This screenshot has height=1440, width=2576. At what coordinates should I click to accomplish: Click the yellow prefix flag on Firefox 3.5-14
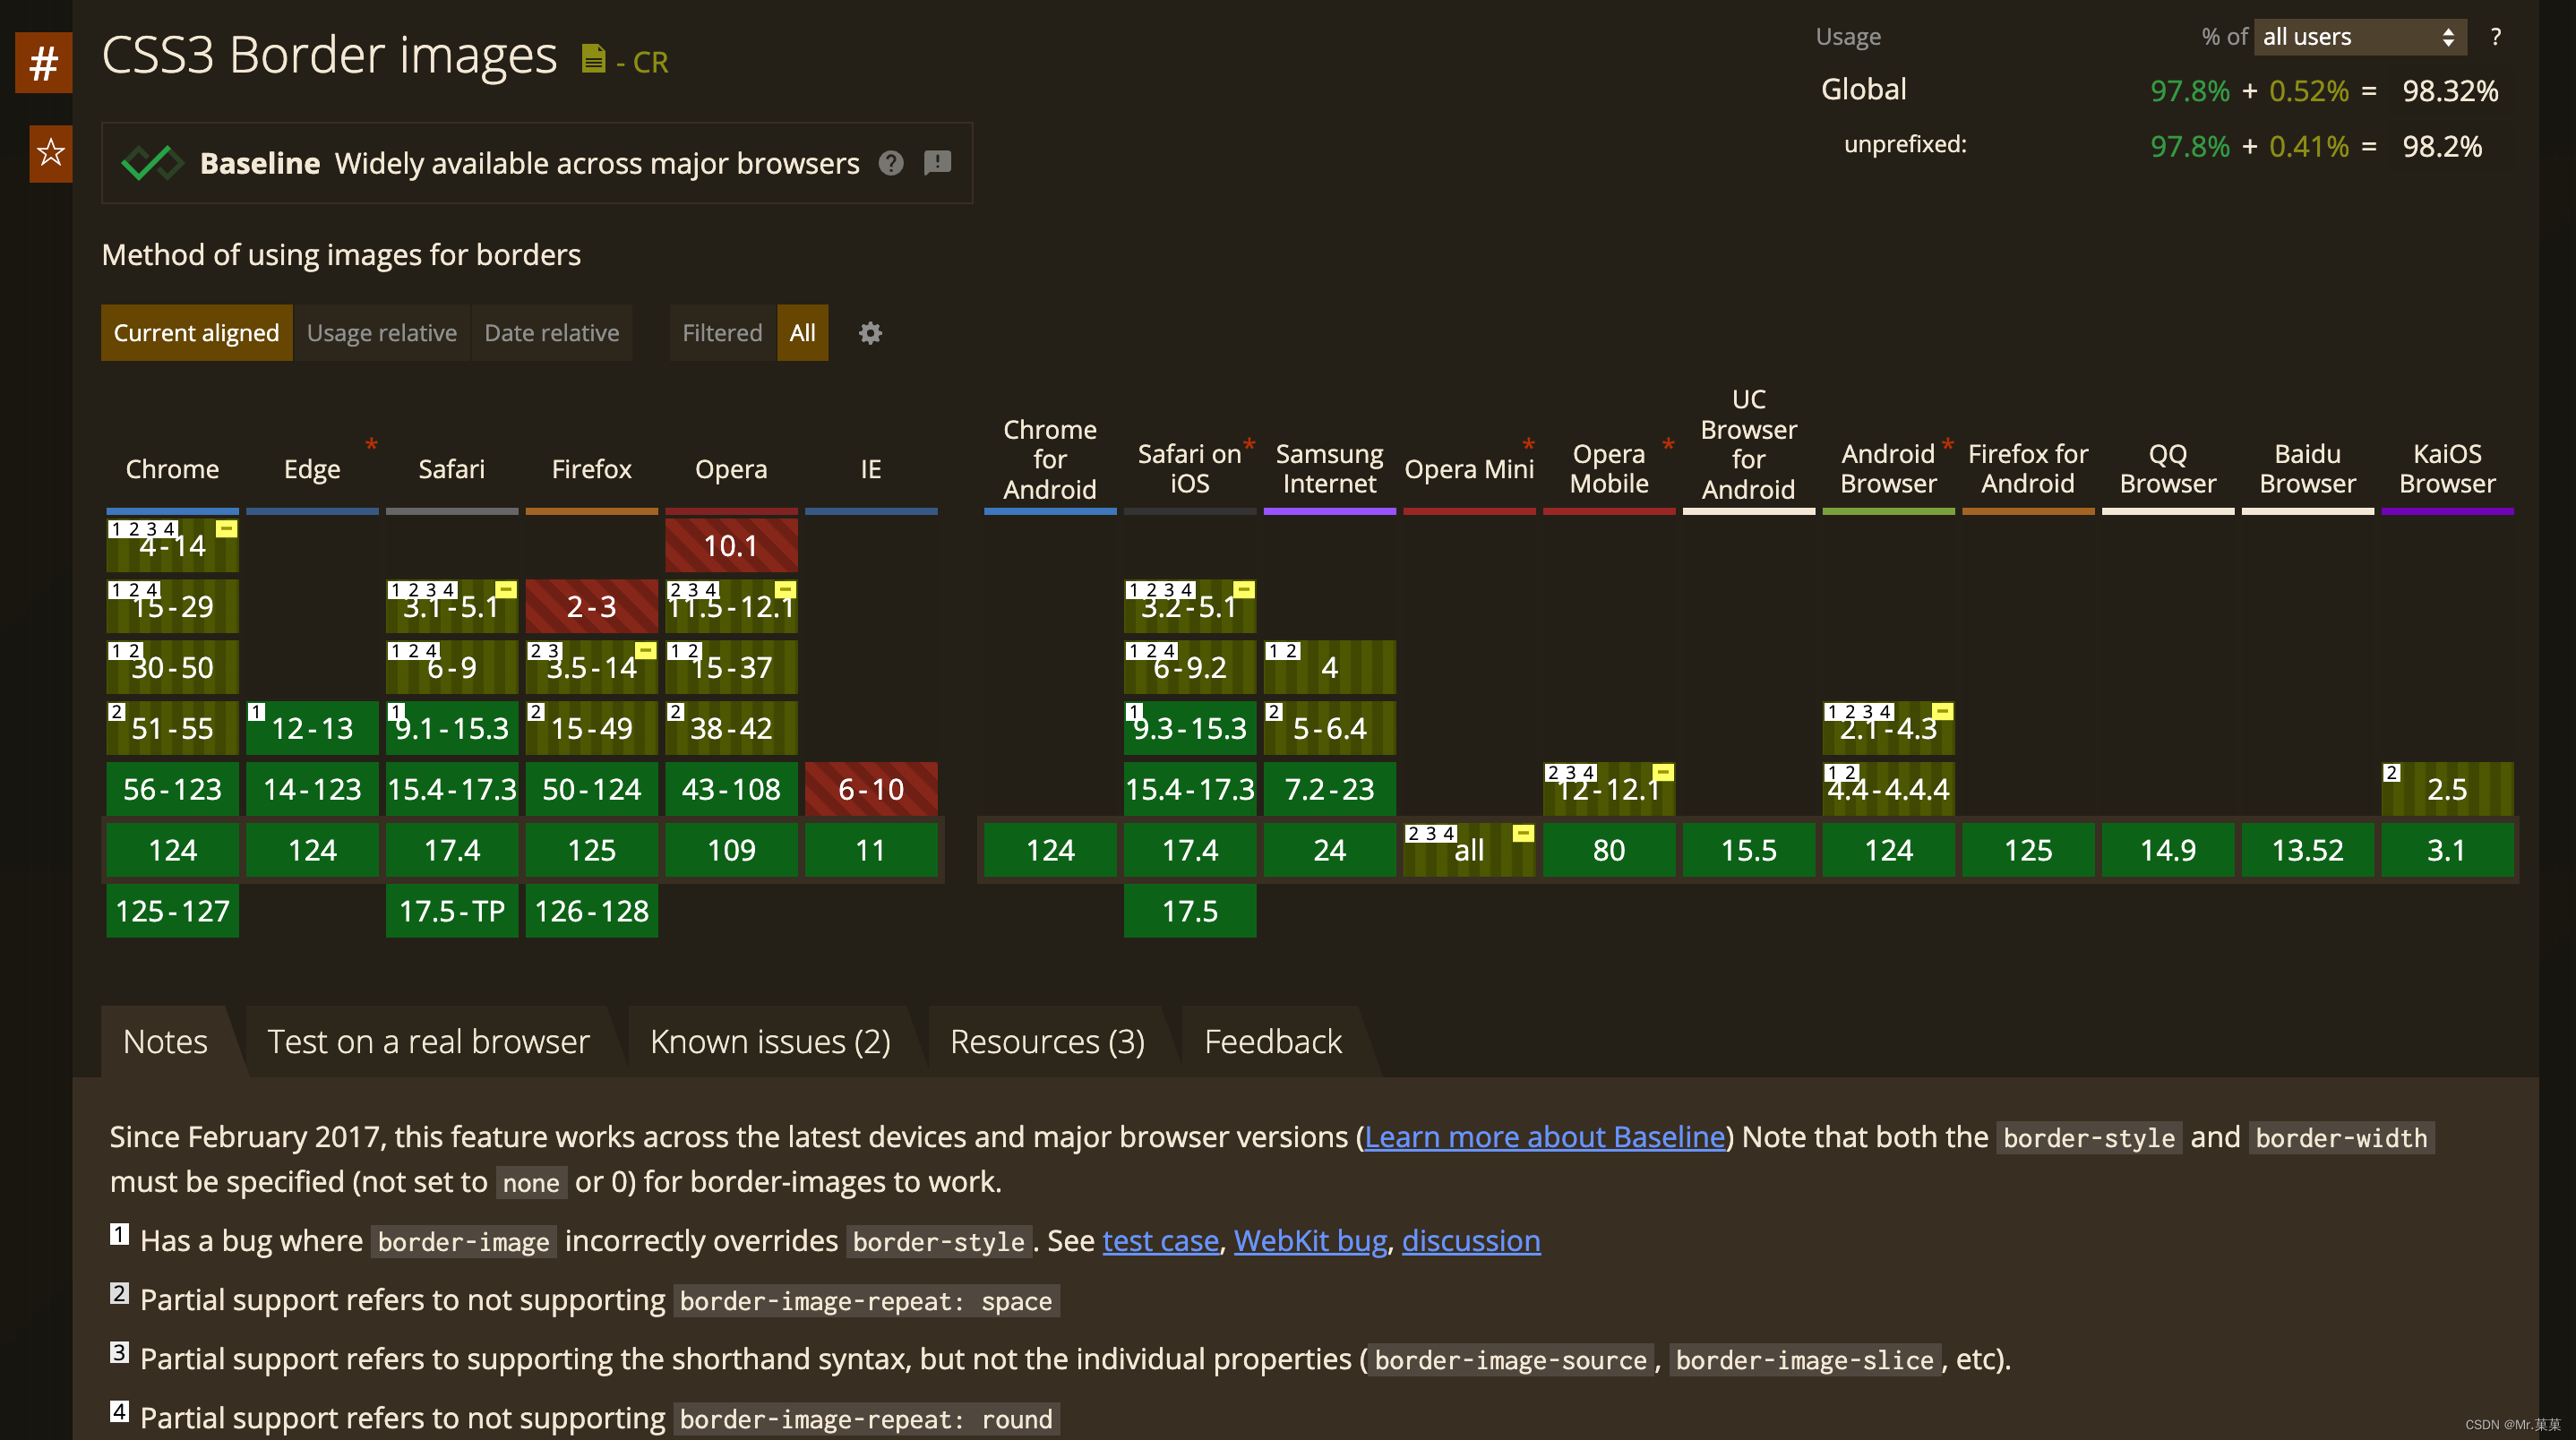(x=646, y=650)
